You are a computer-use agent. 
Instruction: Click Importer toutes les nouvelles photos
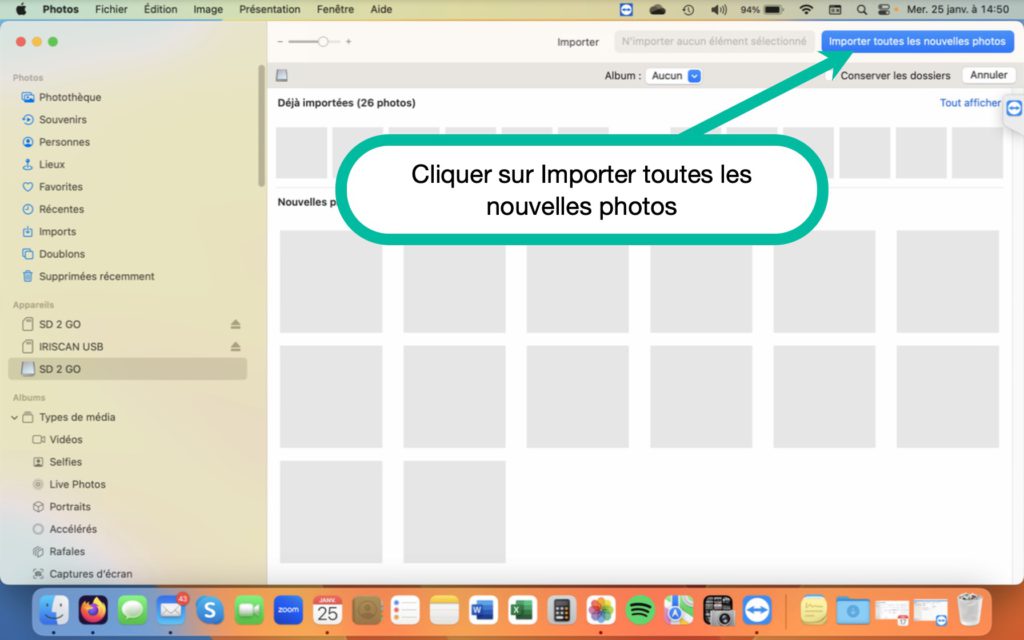[x=917, y=42]
